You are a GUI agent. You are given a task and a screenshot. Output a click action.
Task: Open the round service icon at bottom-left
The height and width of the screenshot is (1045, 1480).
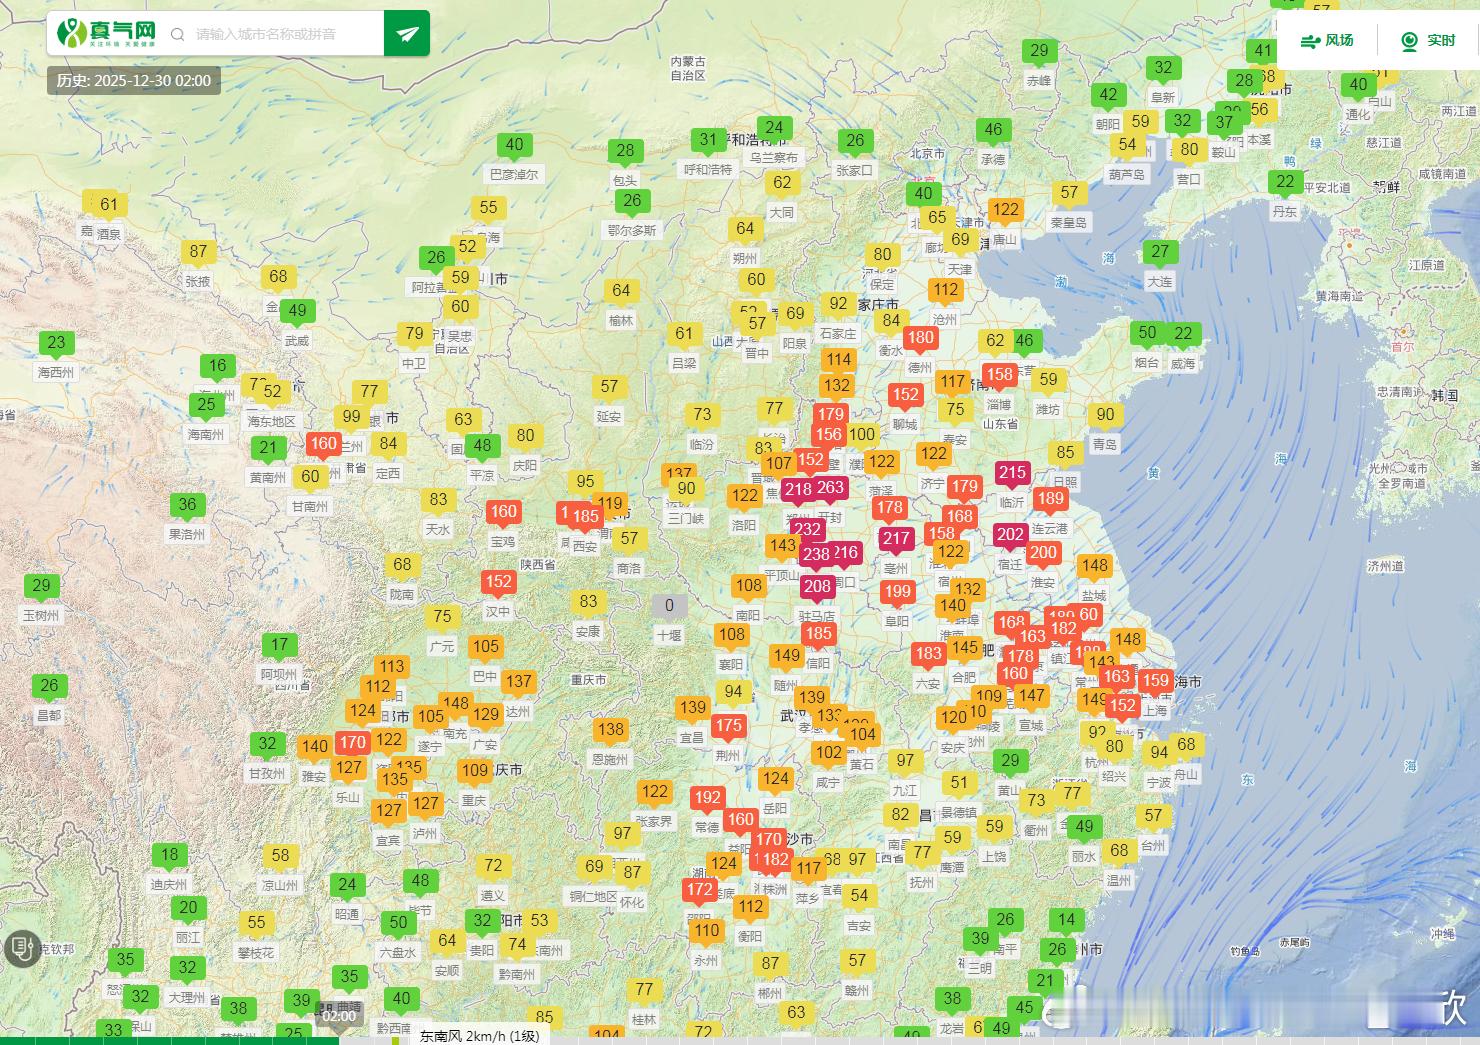pos(21,948)
